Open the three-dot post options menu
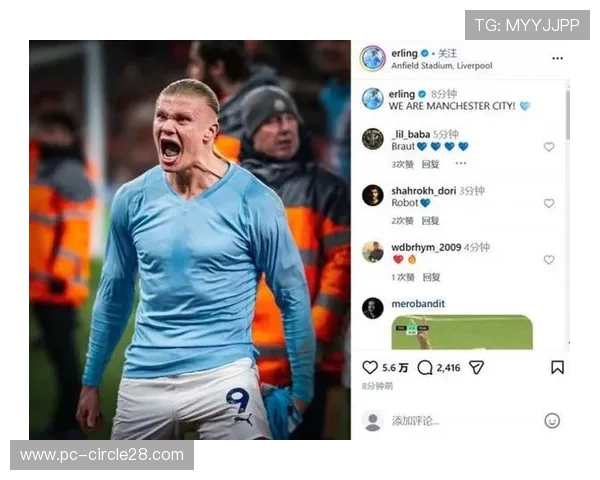Viewport: 600px width, 480px height. [x=558, y=58]
